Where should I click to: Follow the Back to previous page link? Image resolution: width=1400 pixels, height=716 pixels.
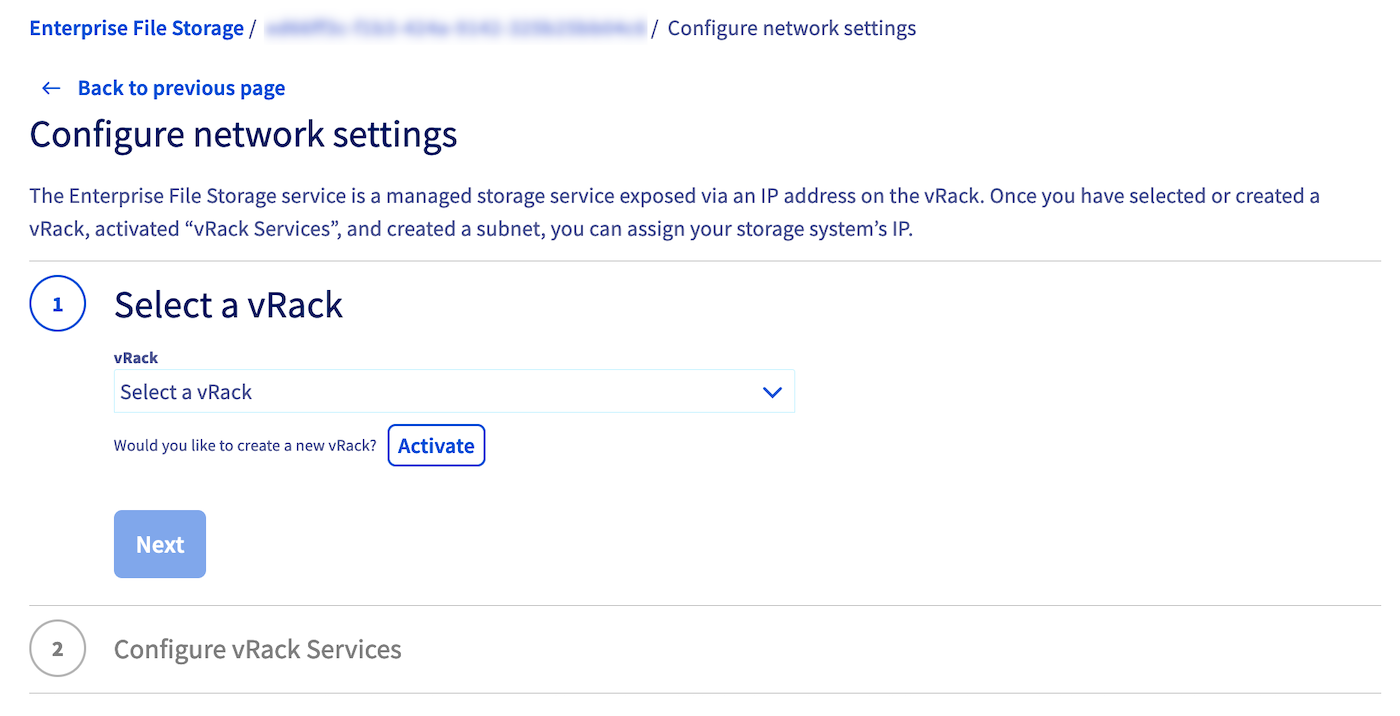tap(181, 89)
